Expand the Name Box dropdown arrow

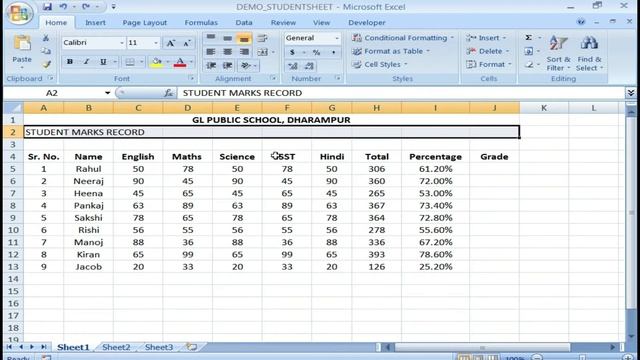click(107, 93)
